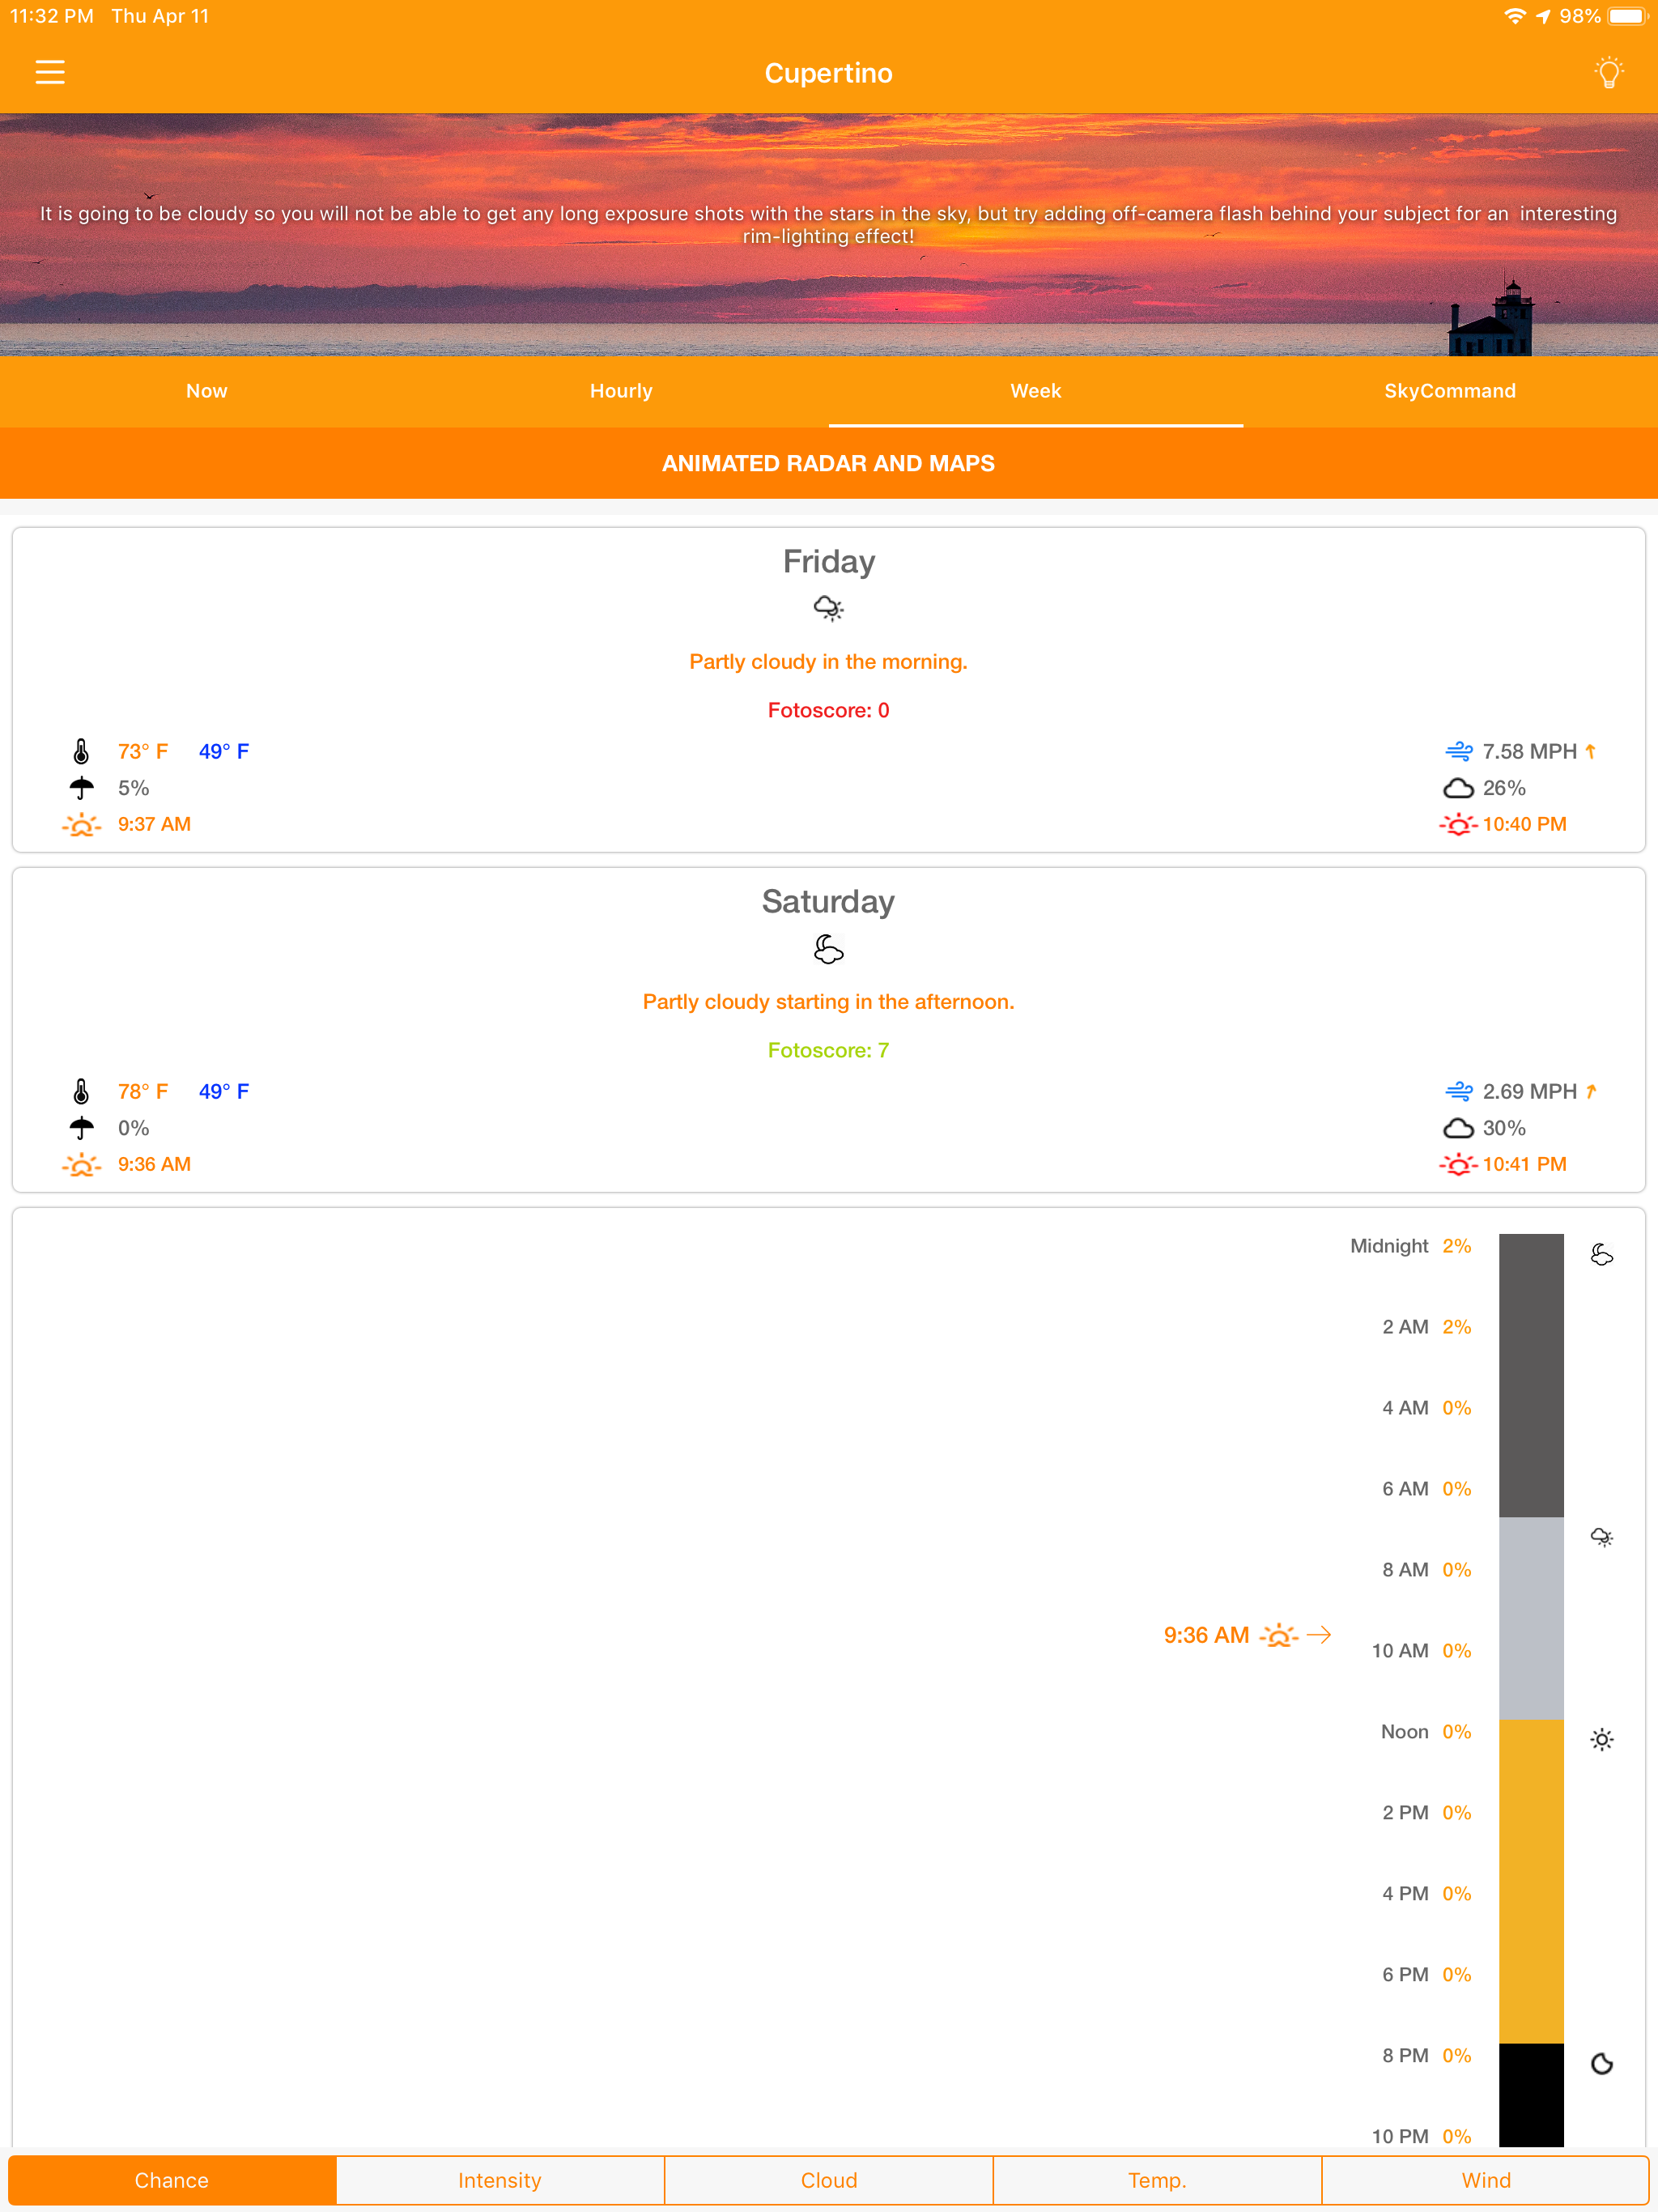
Task: Switch chart to Wind segment
Action: [1486, 2180]
